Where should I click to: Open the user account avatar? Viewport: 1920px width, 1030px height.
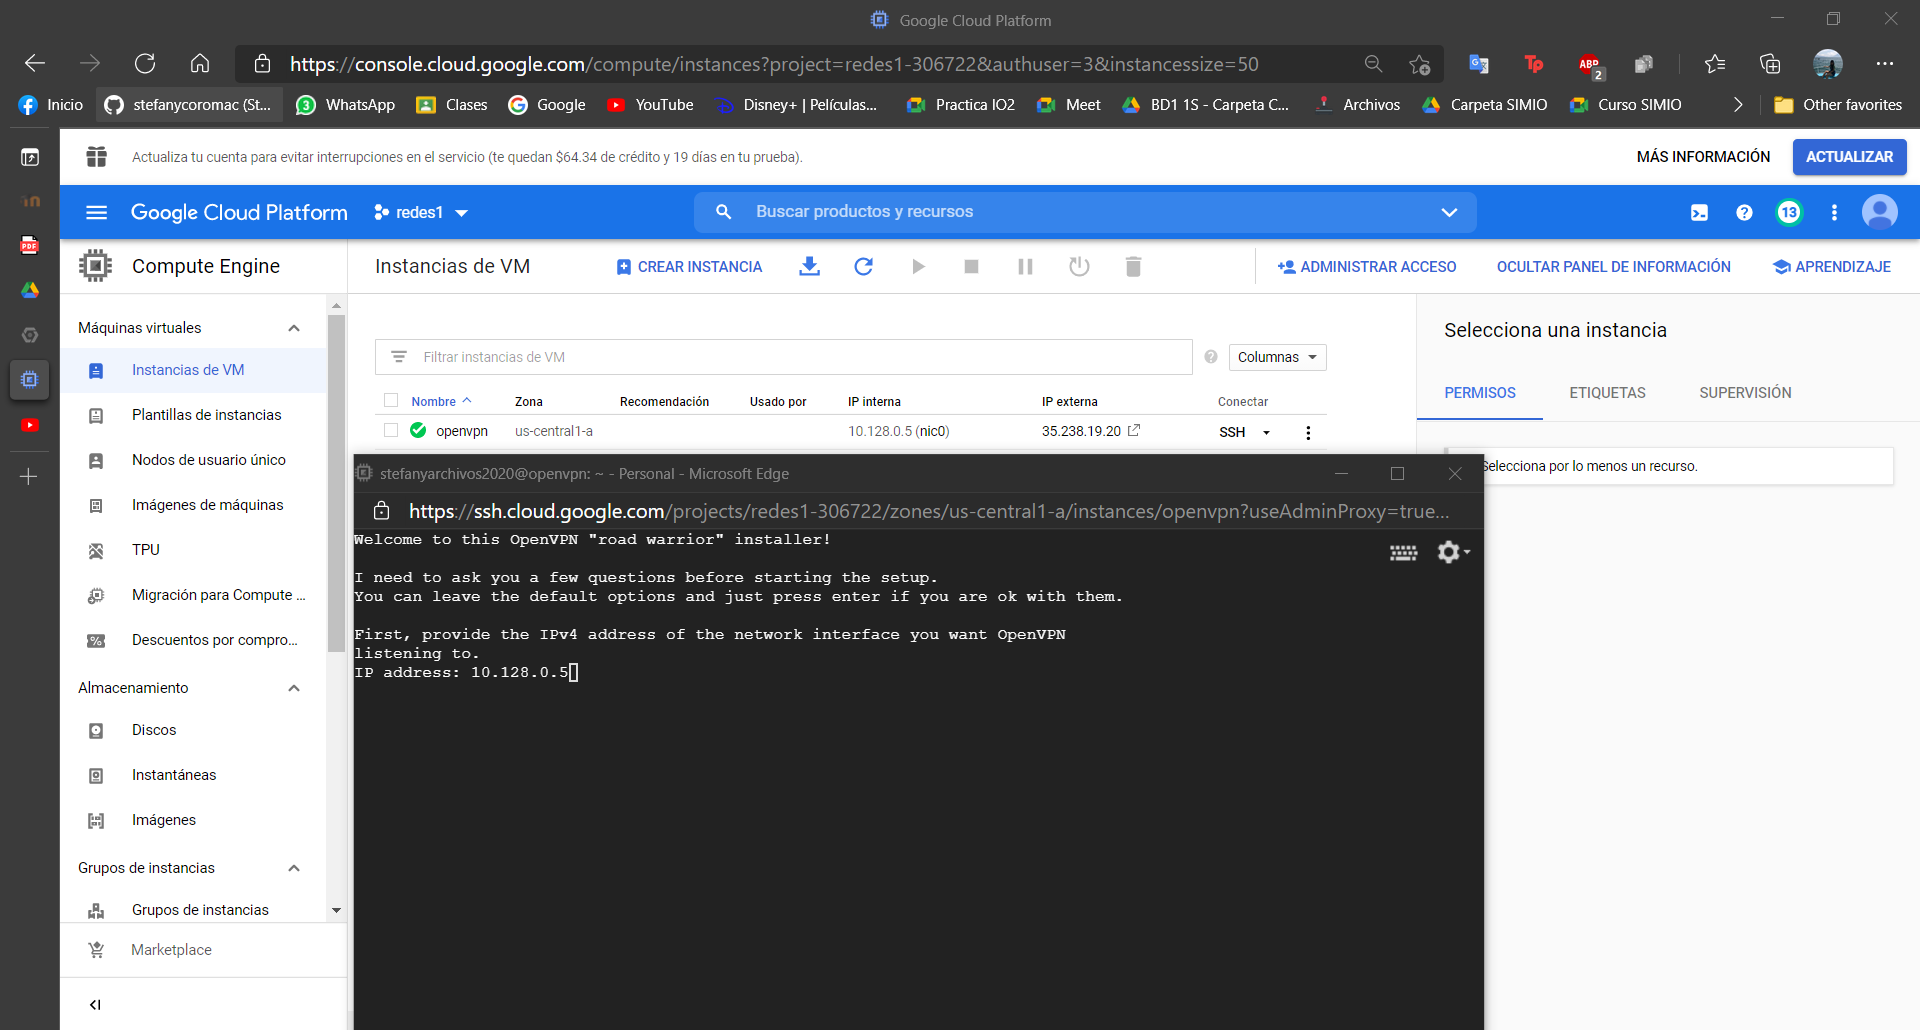click(x=1880, y=212)
